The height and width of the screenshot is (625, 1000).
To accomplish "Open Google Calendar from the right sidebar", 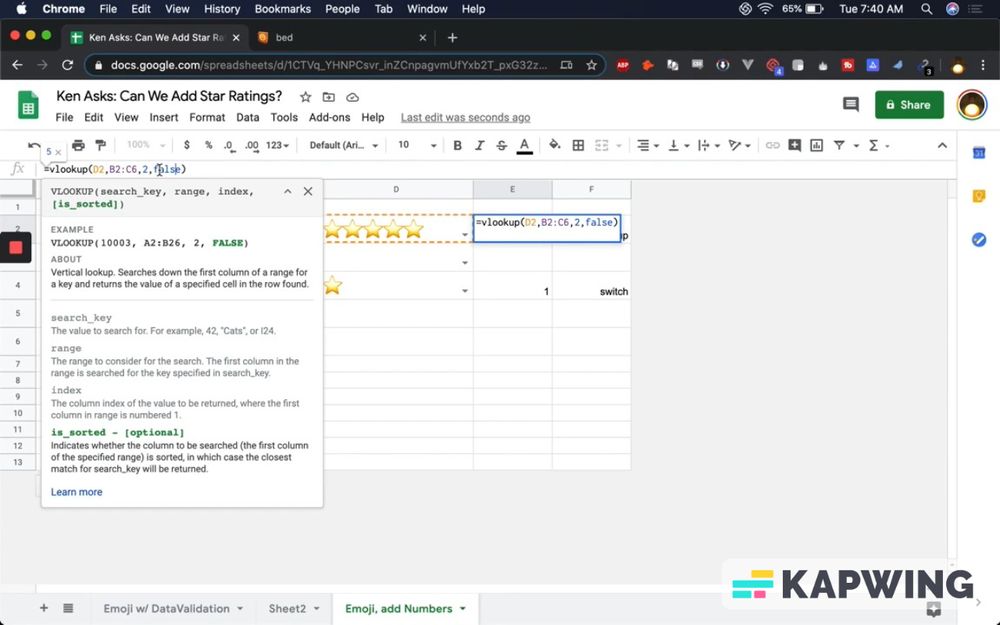I will tap(978, 152).
